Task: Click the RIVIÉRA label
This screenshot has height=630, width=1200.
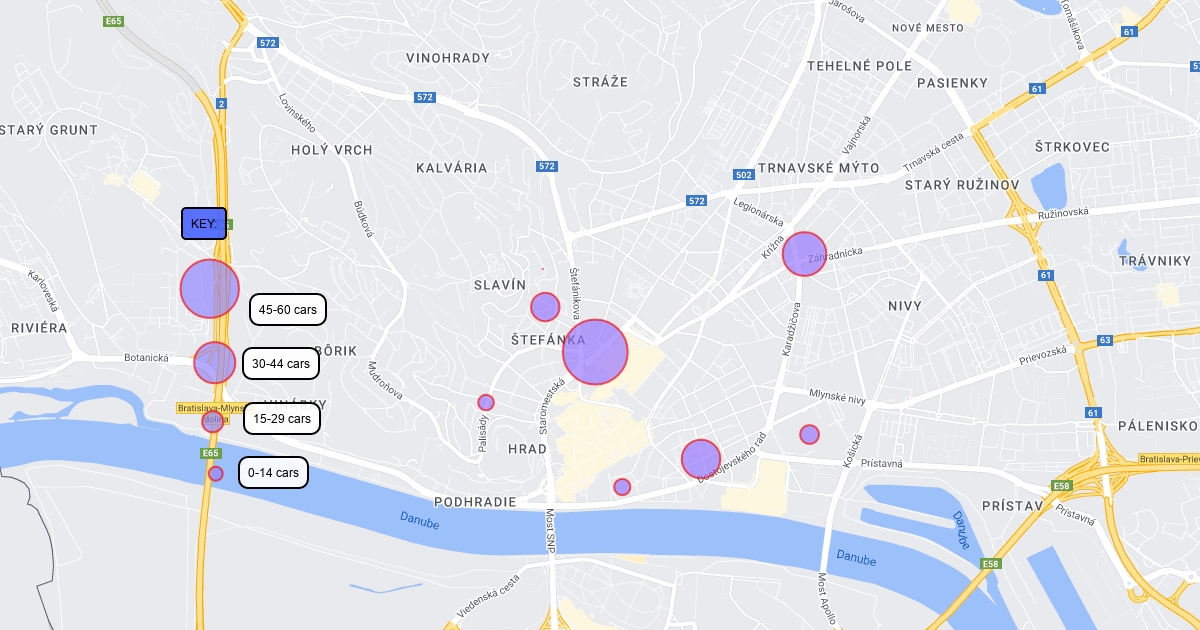Action: [39, 328]
